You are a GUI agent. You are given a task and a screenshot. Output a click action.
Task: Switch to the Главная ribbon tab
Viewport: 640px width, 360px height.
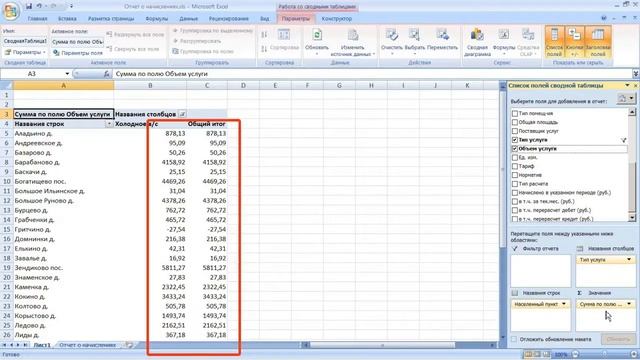pyautogui.click(x=38, y=19)
